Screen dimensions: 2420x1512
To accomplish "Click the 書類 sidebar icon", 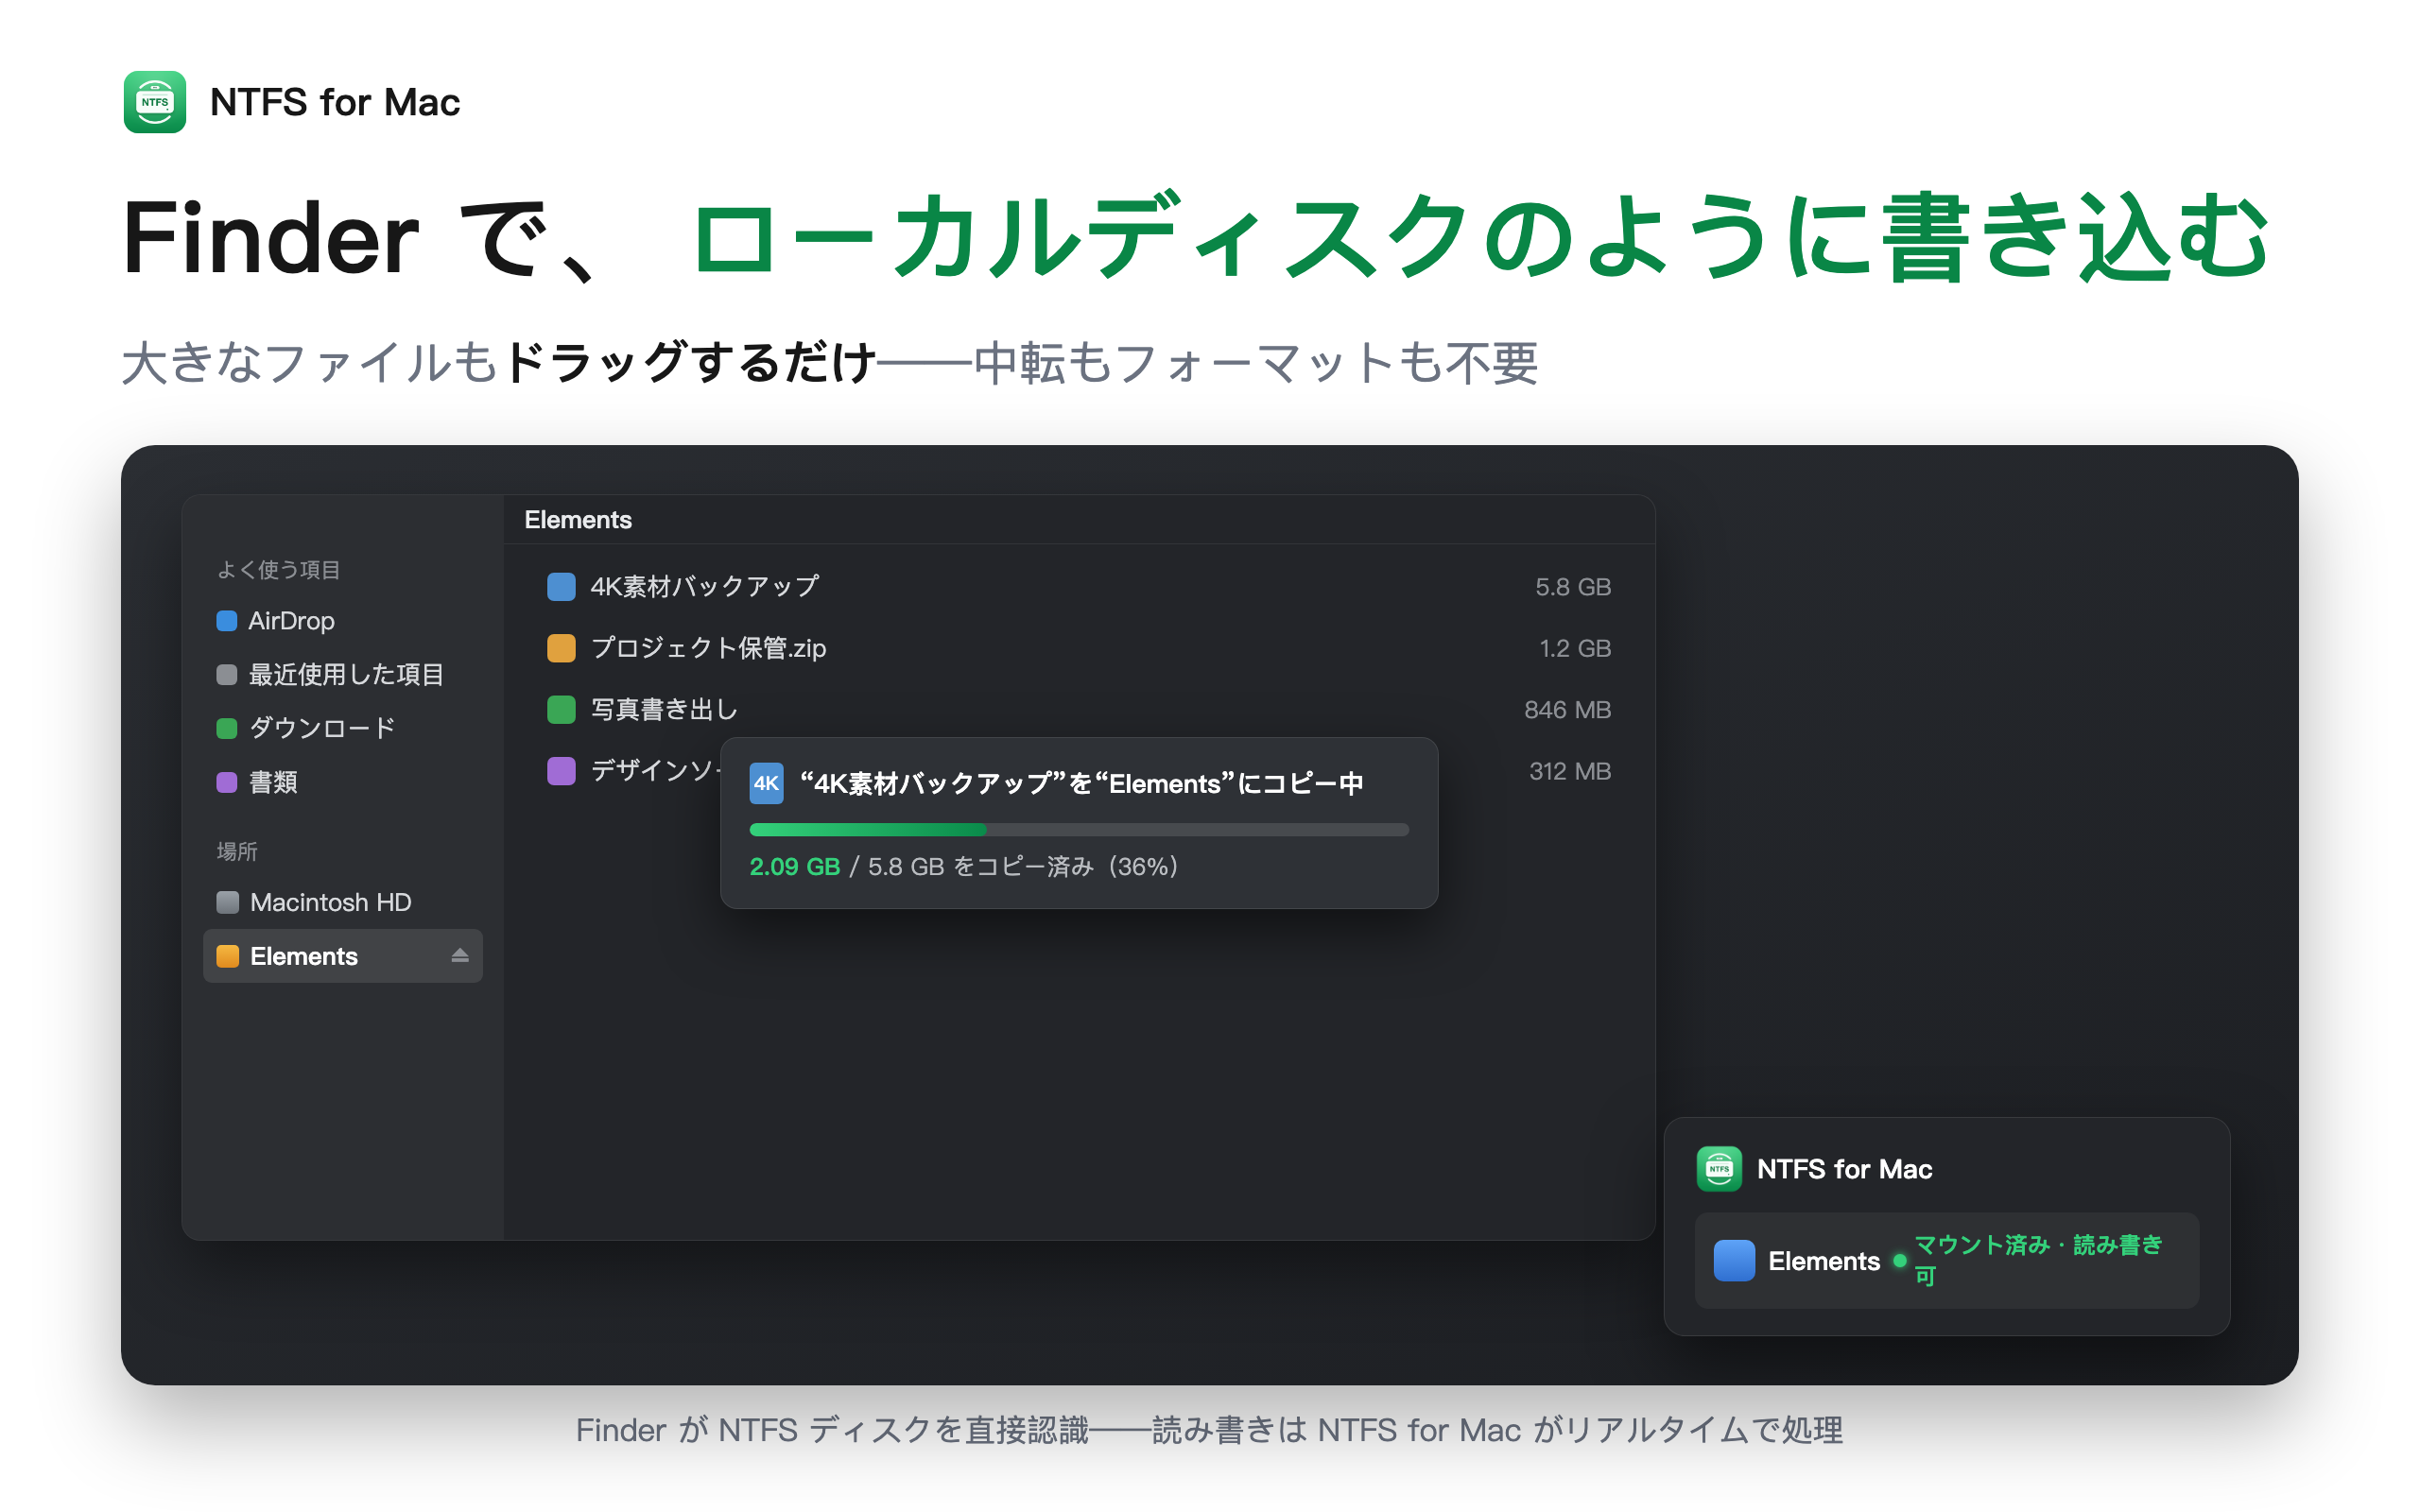I will pyautogui.click(x=227, y=782).
